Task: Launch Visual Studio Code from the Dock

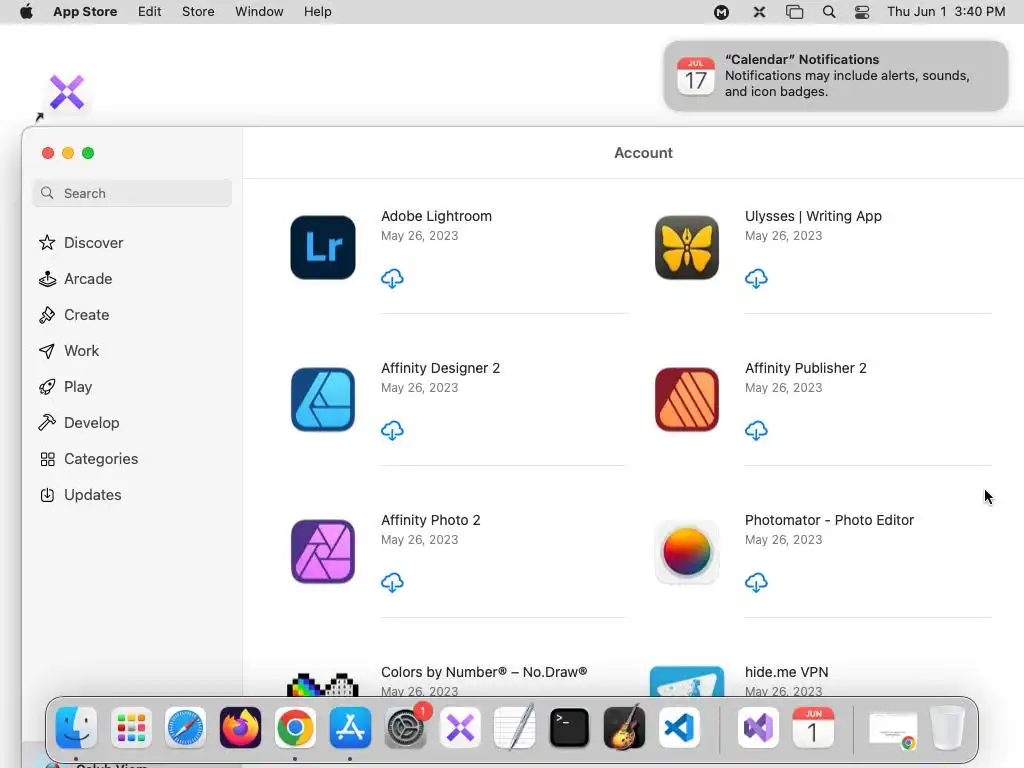Action: click(x=679, y=727)
